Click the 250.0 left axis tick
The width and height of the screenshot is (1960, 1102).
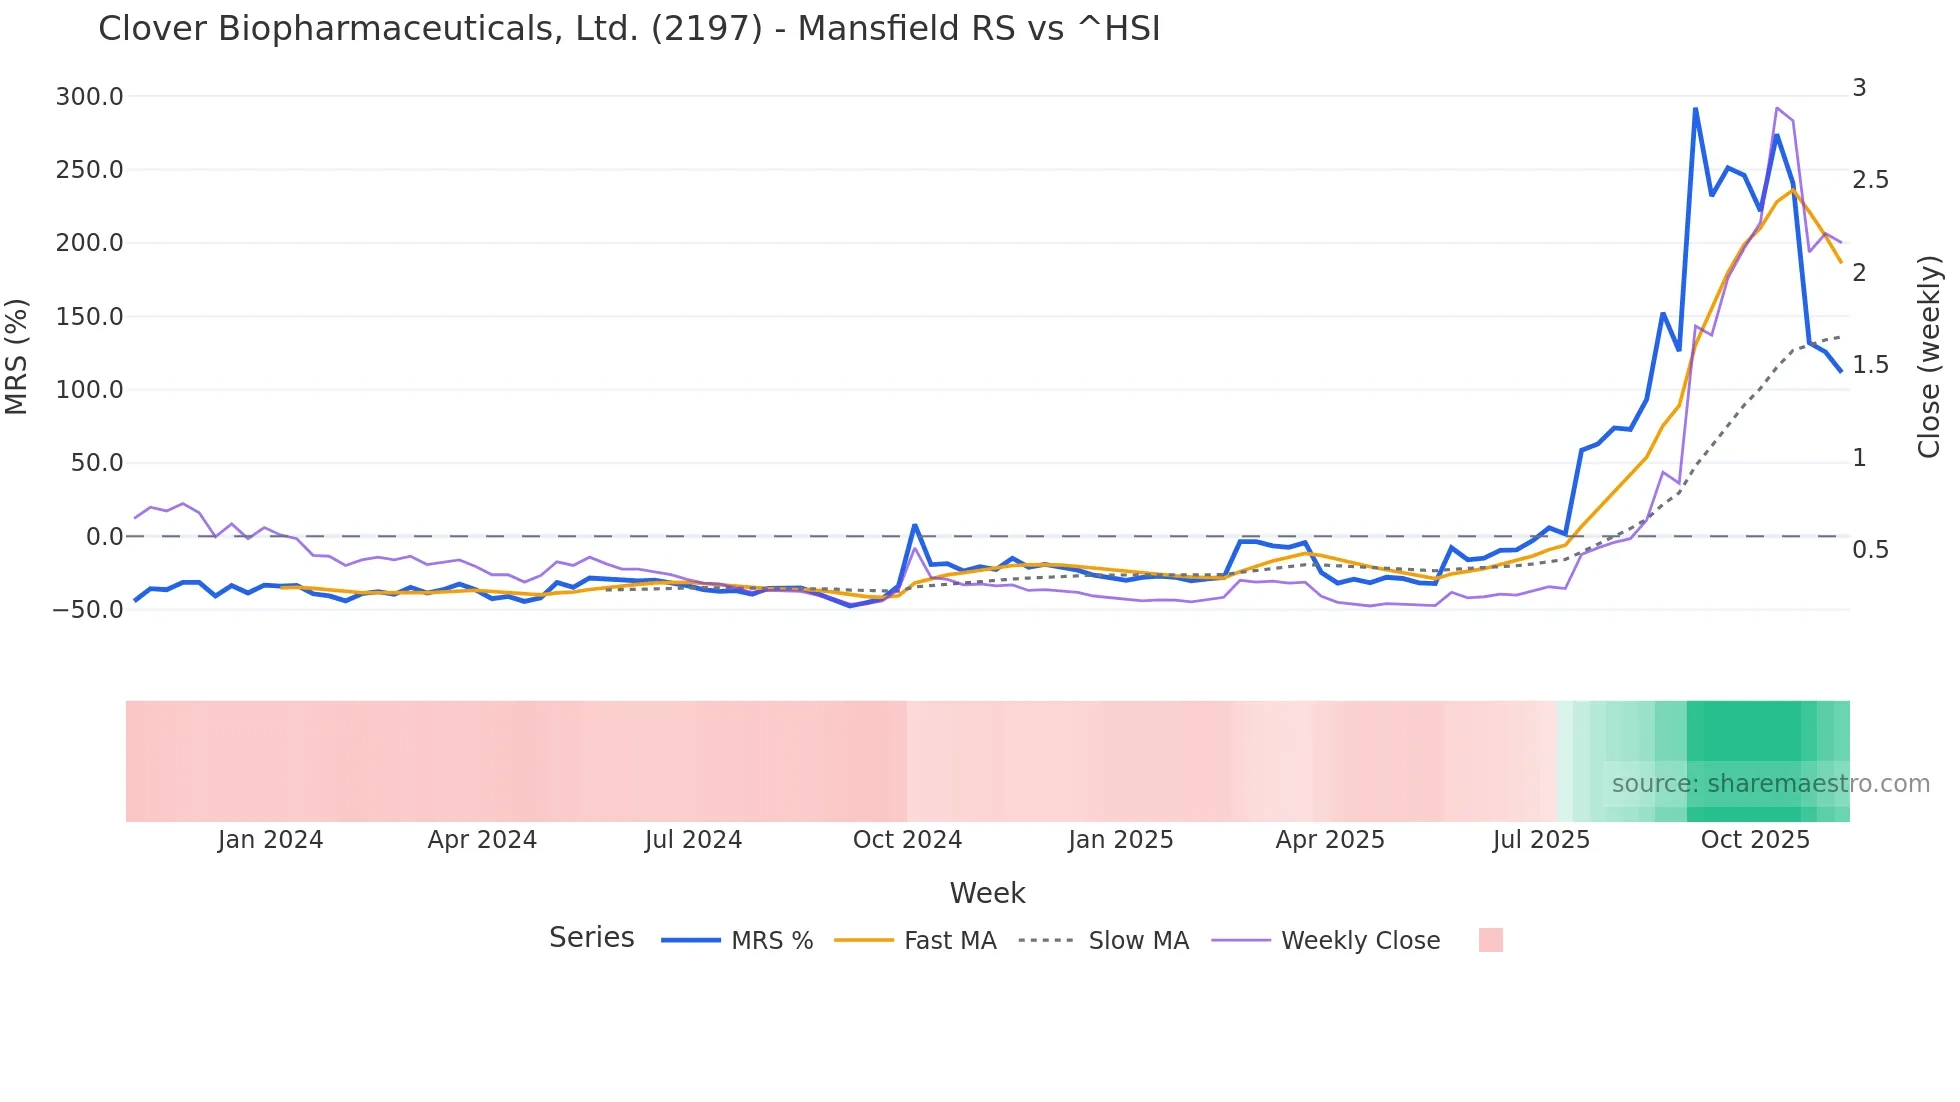point(89,170)
